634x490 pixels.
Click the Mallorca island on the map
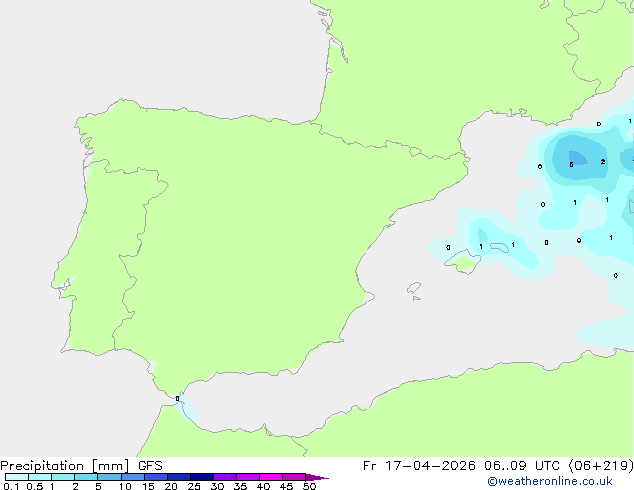(x=463, y=261)
